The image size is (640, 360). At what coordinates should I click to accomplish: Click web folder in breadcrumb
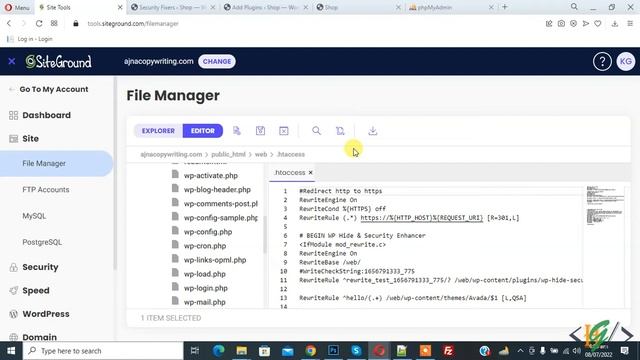(x=261, y=154)
